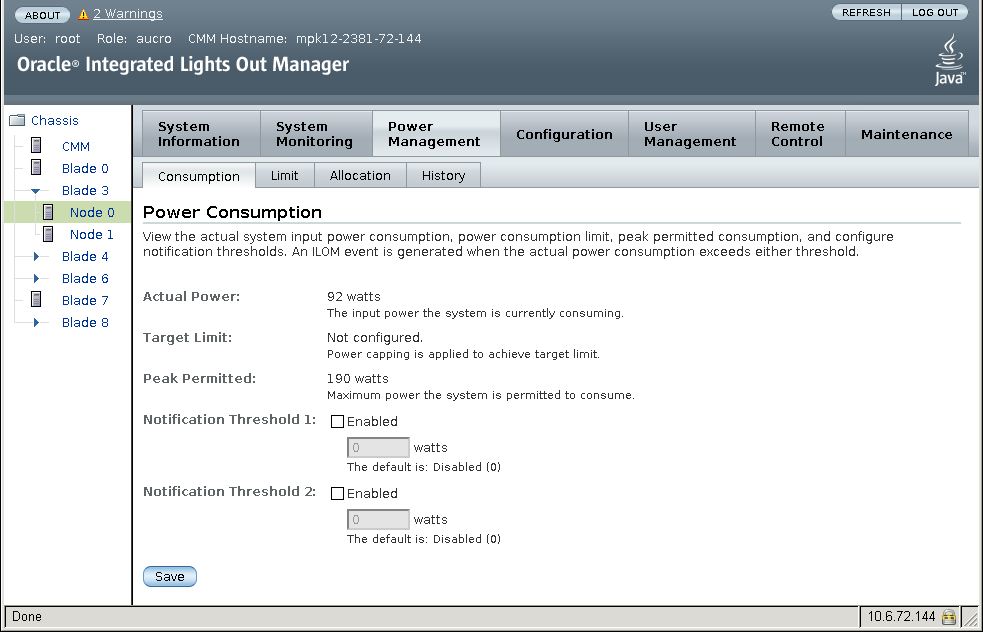
Task: Select Blade 0 in the tree
Action: pyautogui.click(x=85, y=168)
